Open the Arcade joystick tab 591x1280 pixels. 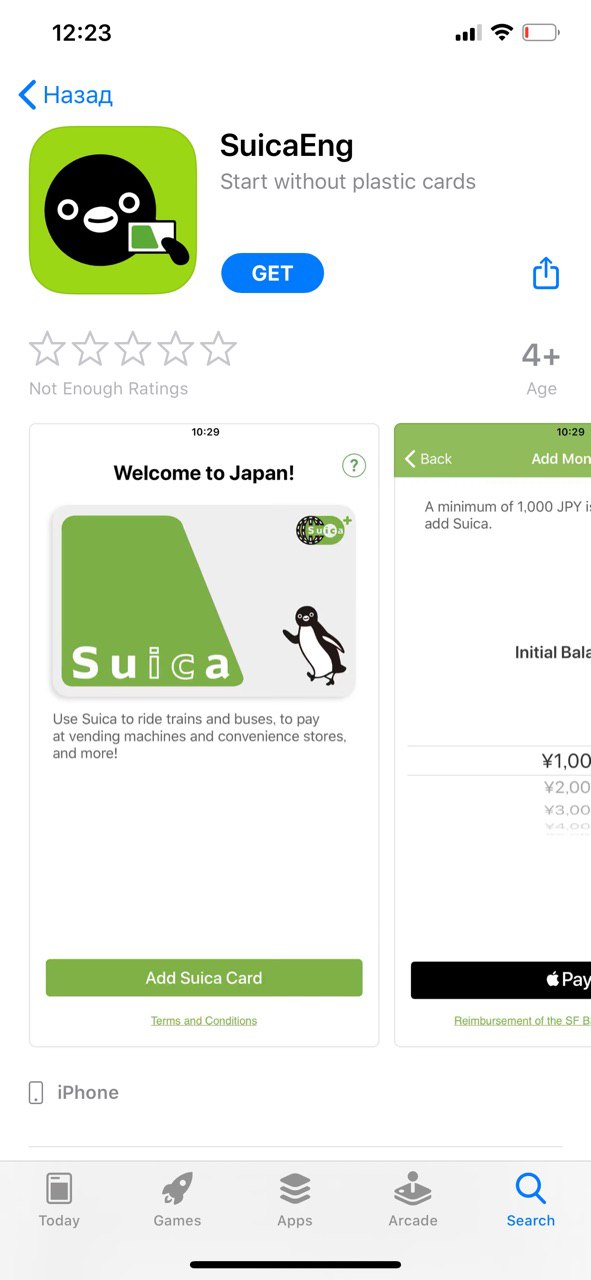pos(413,1200)
